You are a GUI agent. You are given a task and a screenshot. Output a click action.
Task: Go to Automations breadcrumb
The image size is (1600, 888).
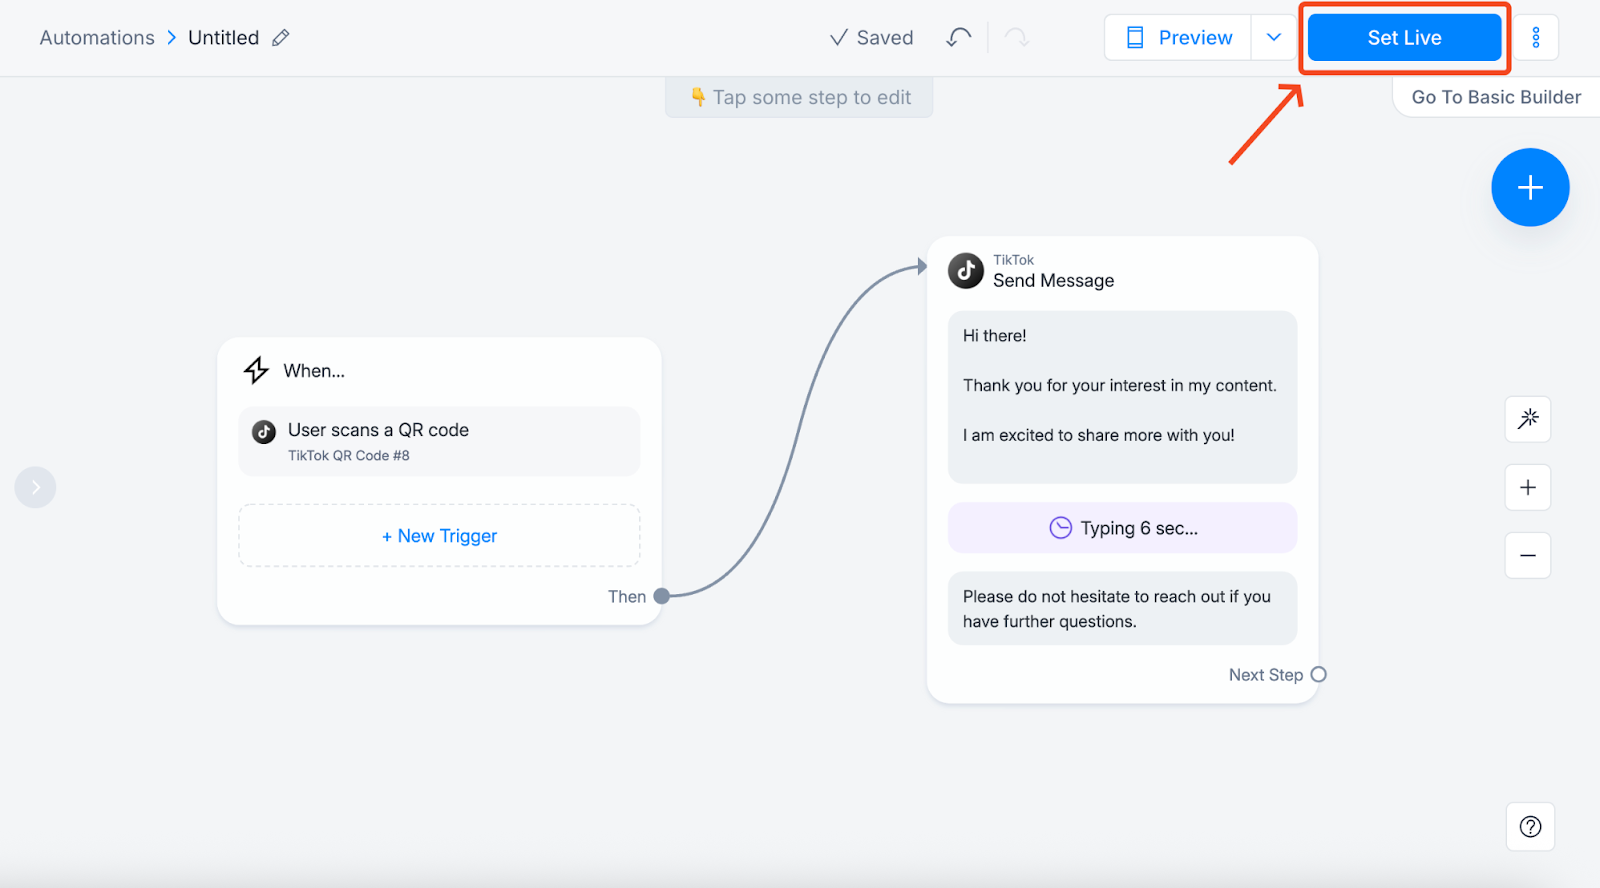97,38
